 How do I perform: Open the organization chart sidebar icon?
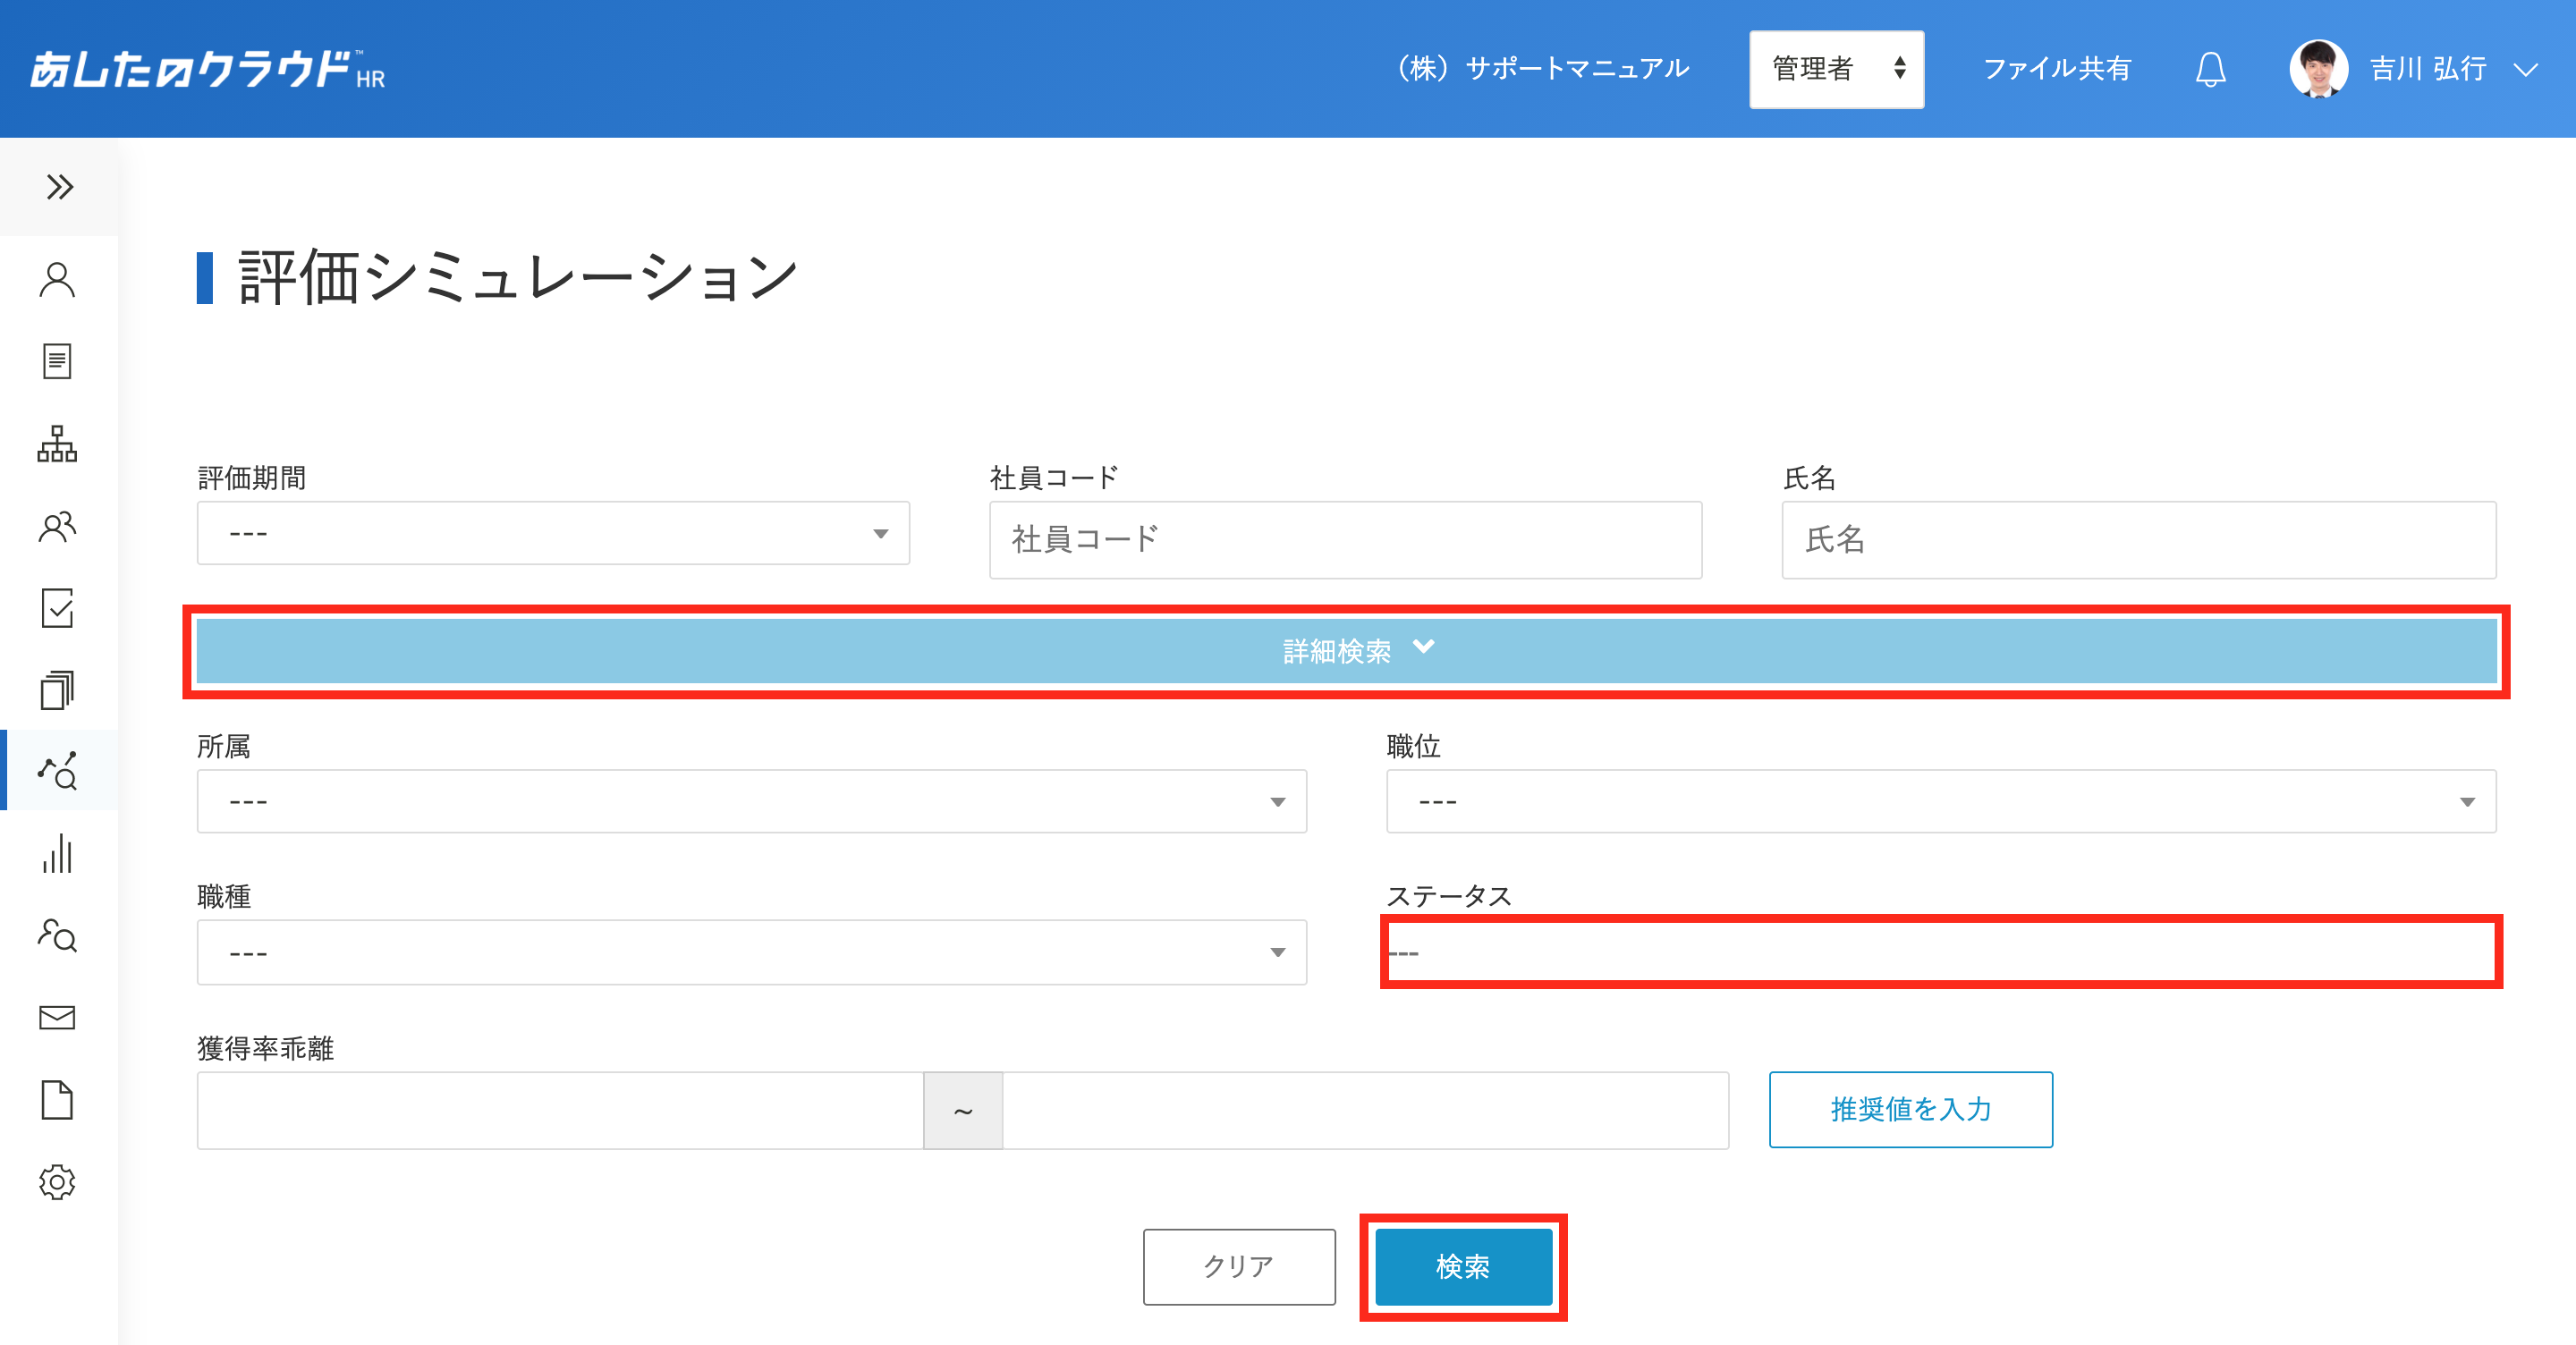pyautogui.click(x=57, y=444)
